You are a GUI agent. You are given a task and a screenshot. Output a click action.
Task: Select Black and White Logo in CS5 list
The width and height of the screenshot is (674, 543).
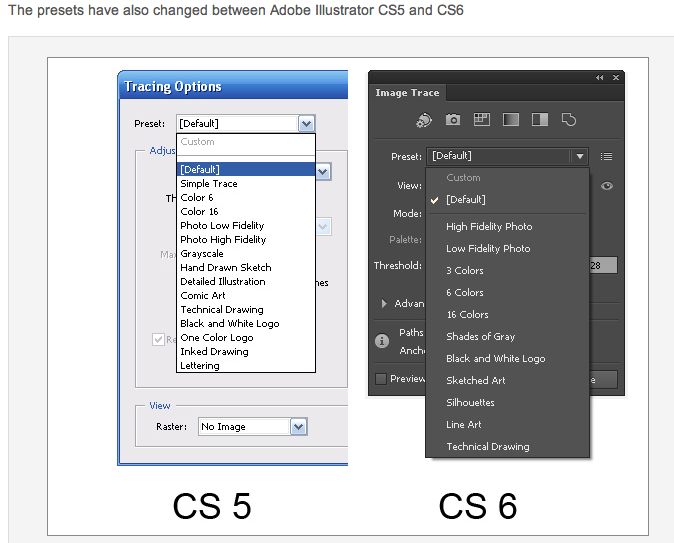(246, 323)
